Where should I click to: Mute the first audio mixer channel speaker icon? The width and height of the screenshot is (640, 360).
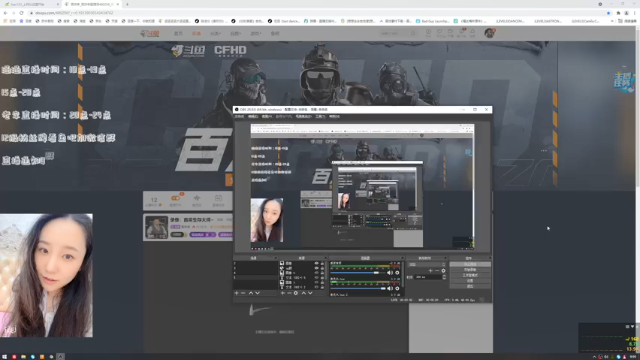tap(390, 273)
